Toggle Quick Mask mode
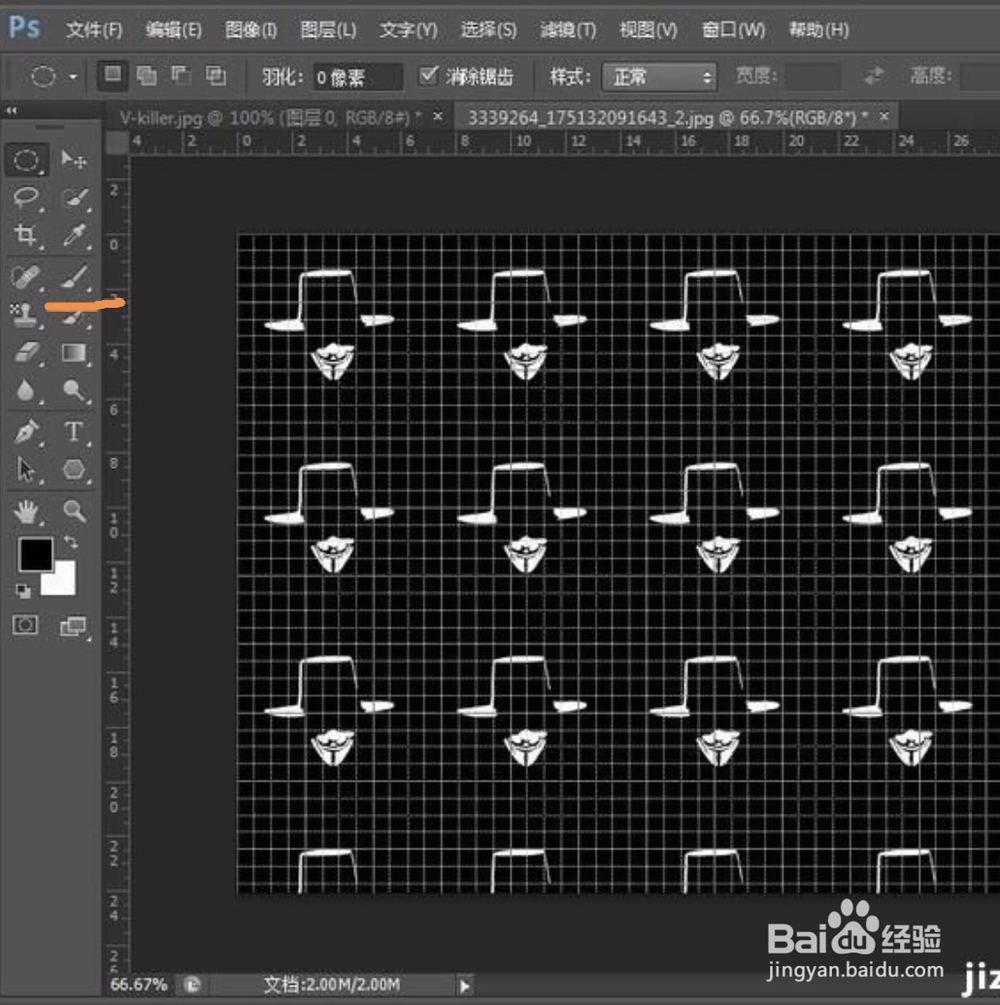Image resolution: width=1000 pixels, height=1005 pixels. click(x=25, y=625)
